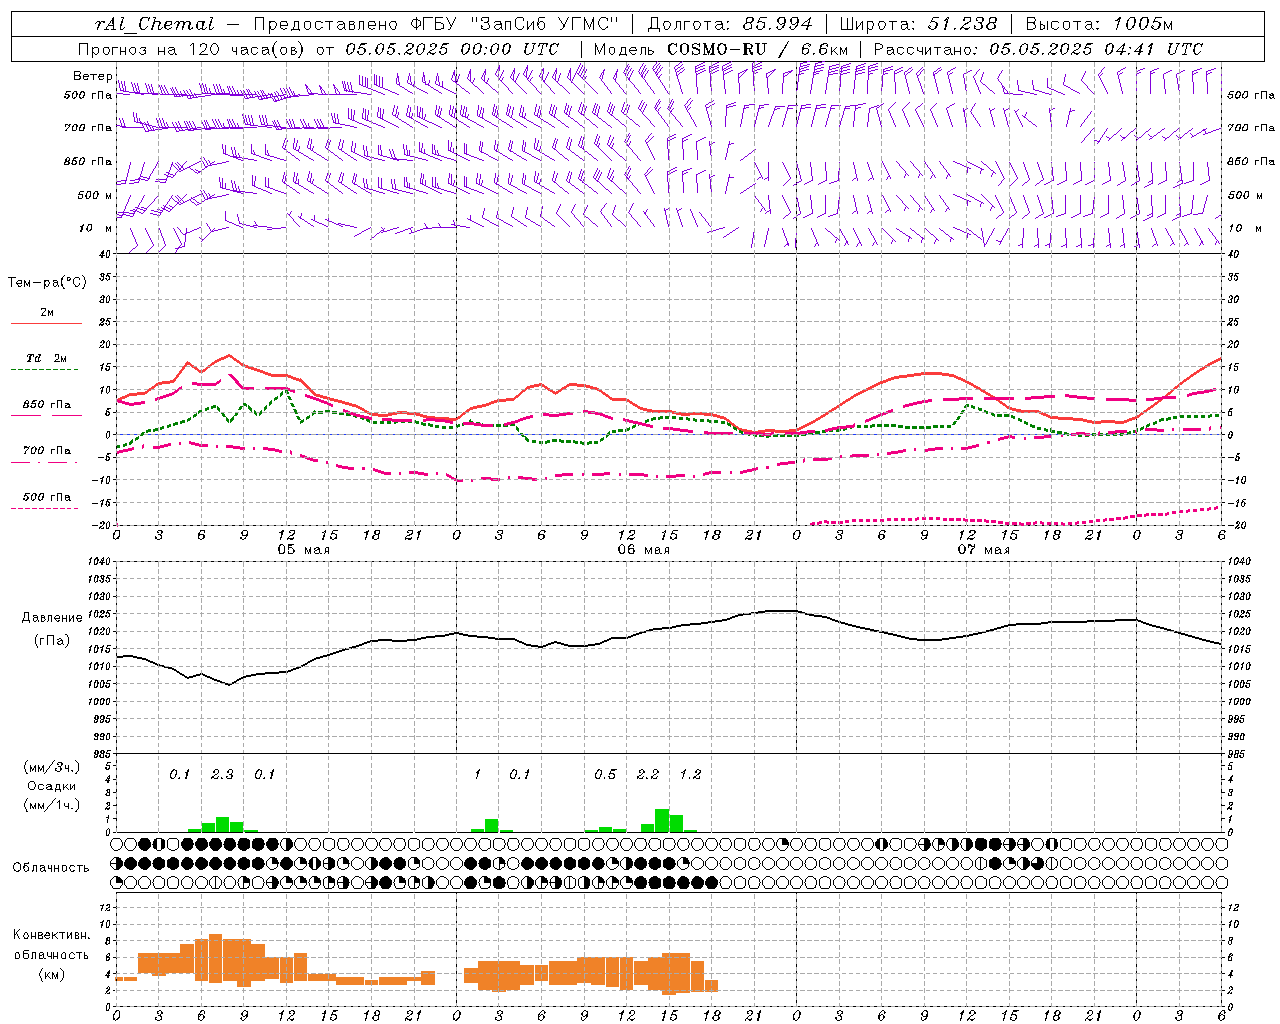Click the date label 07 мая

983,550
